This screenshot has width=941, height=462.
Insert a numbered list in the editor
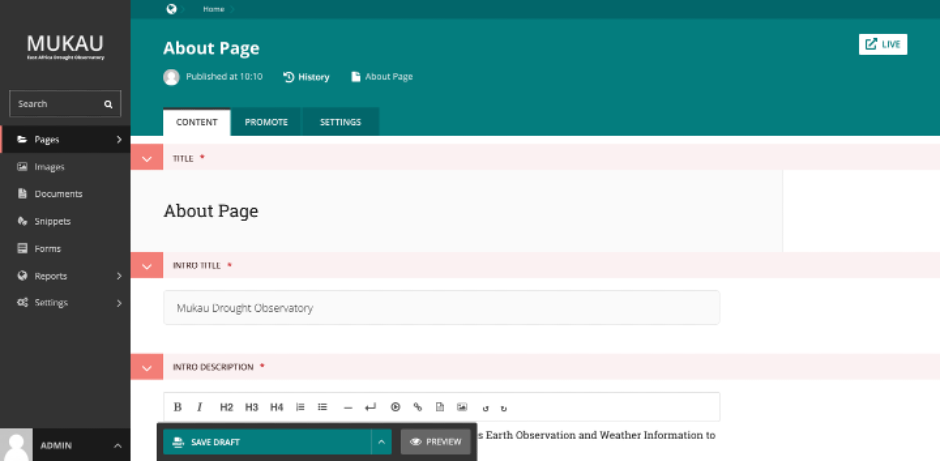tap(300, 407)
